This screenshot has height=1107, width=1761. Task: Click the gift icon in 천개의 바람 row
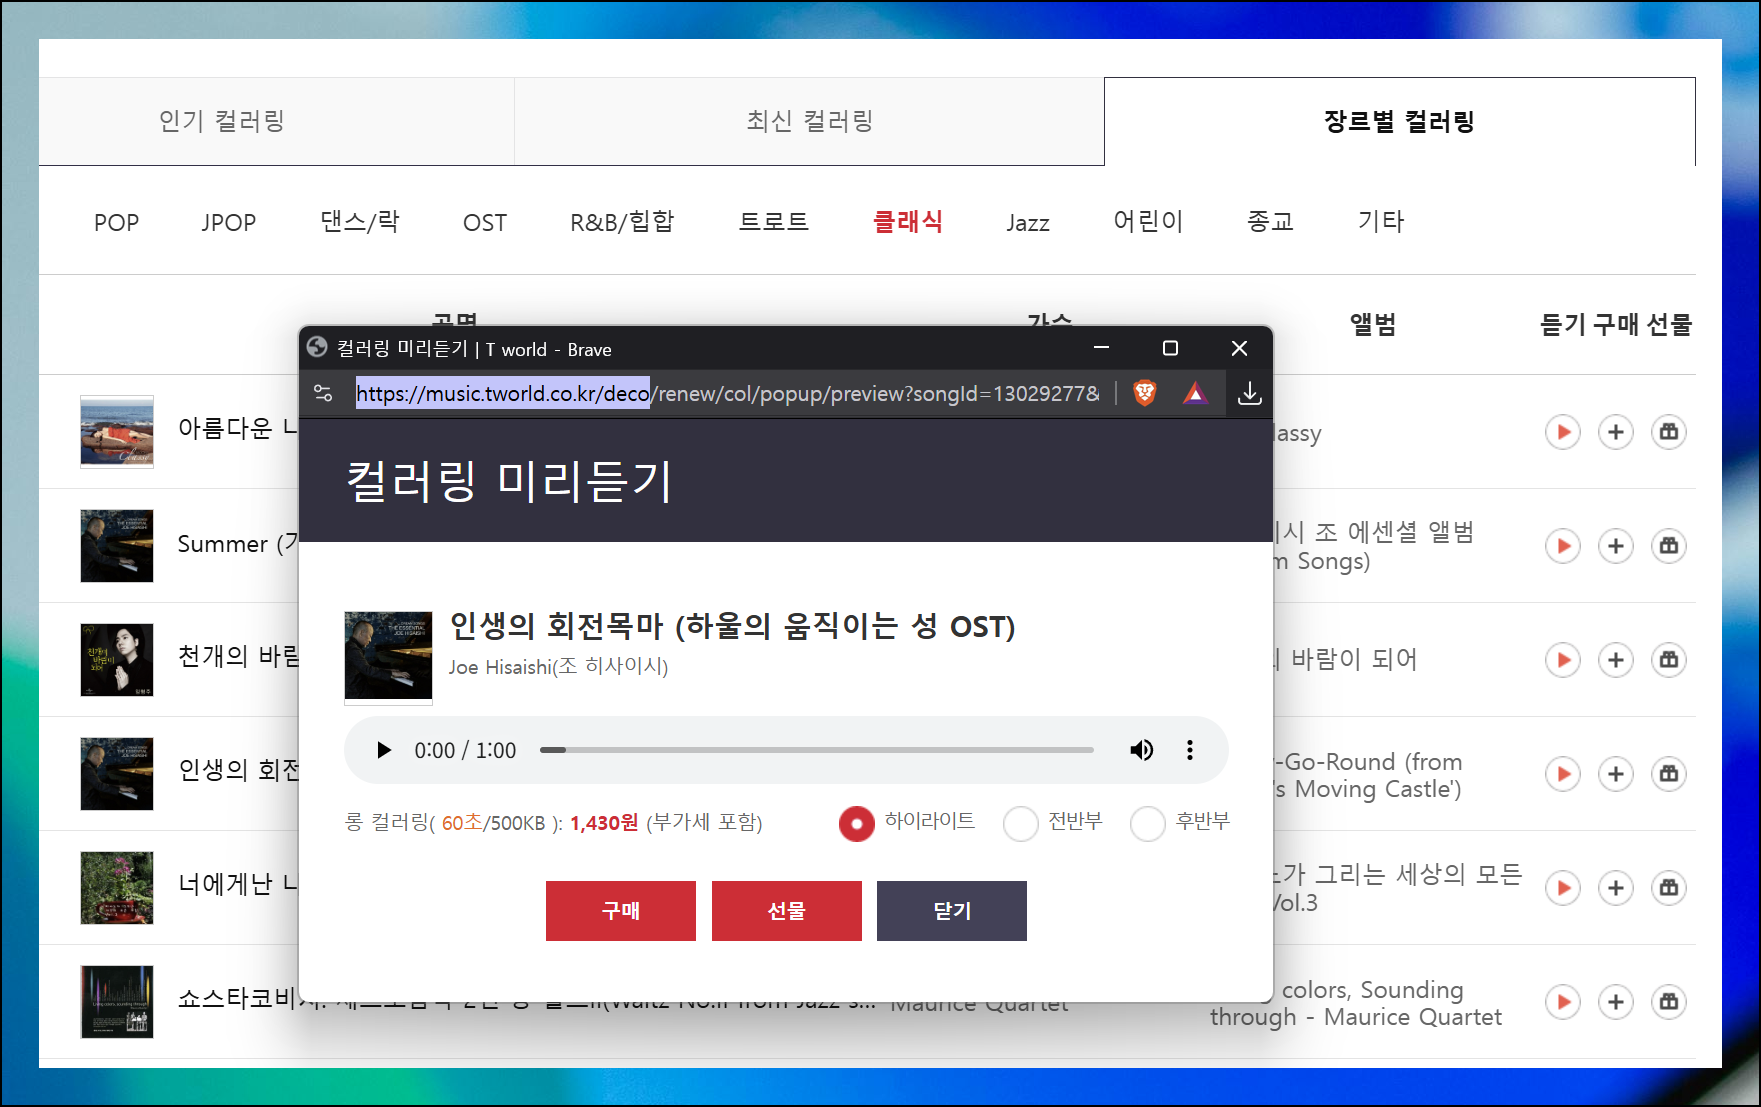point(1669,660)
